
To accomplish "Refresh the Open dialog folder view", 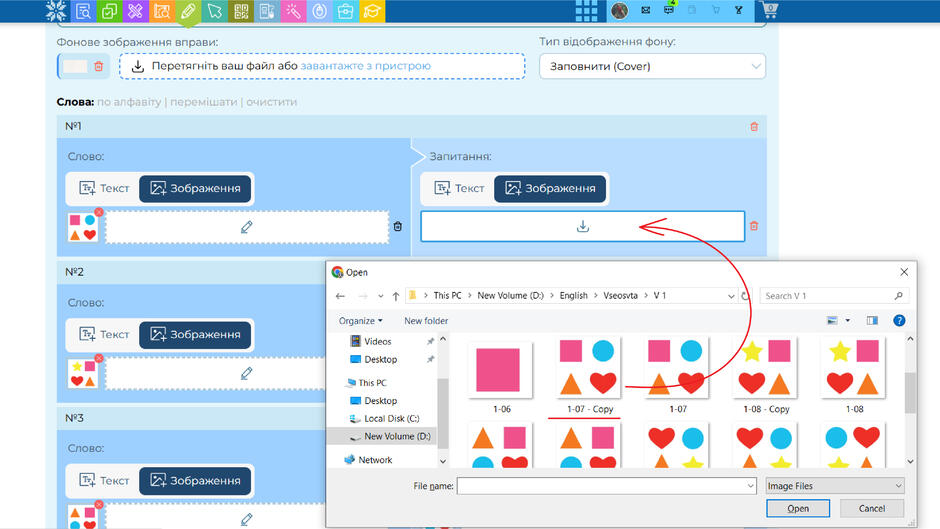I will [745, 296].
